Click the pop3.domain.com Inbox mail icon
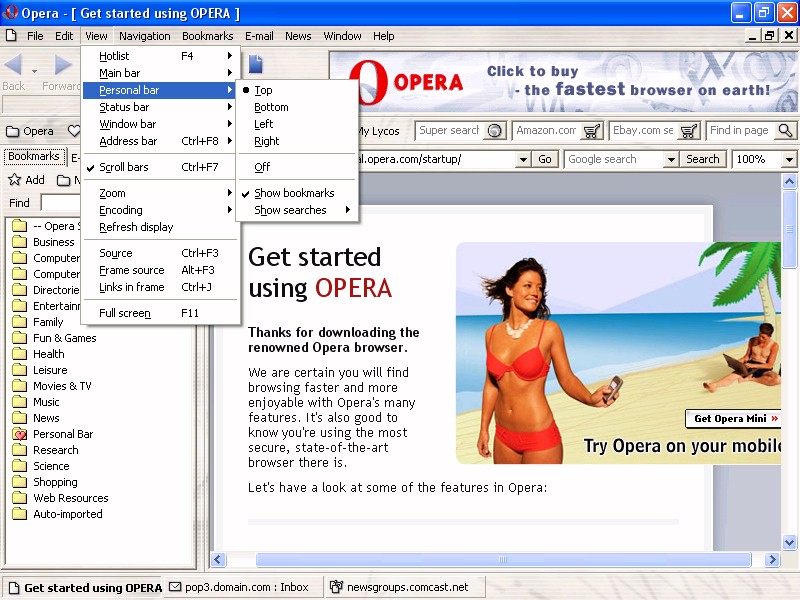Viewport: 800px width, 600px height. (175, 587)
